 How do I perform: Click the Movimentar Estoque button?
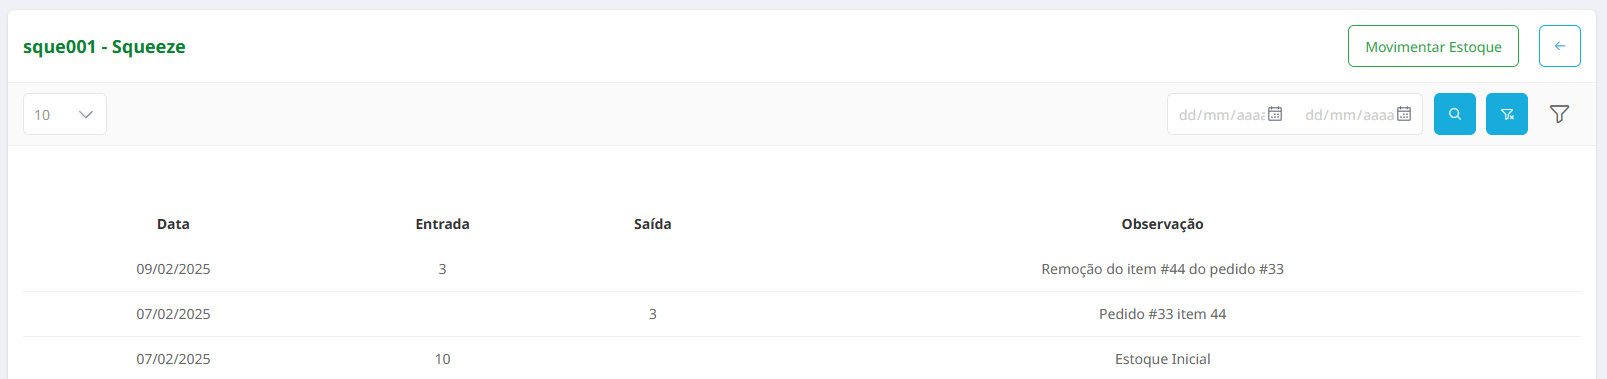pos(1433,46)
